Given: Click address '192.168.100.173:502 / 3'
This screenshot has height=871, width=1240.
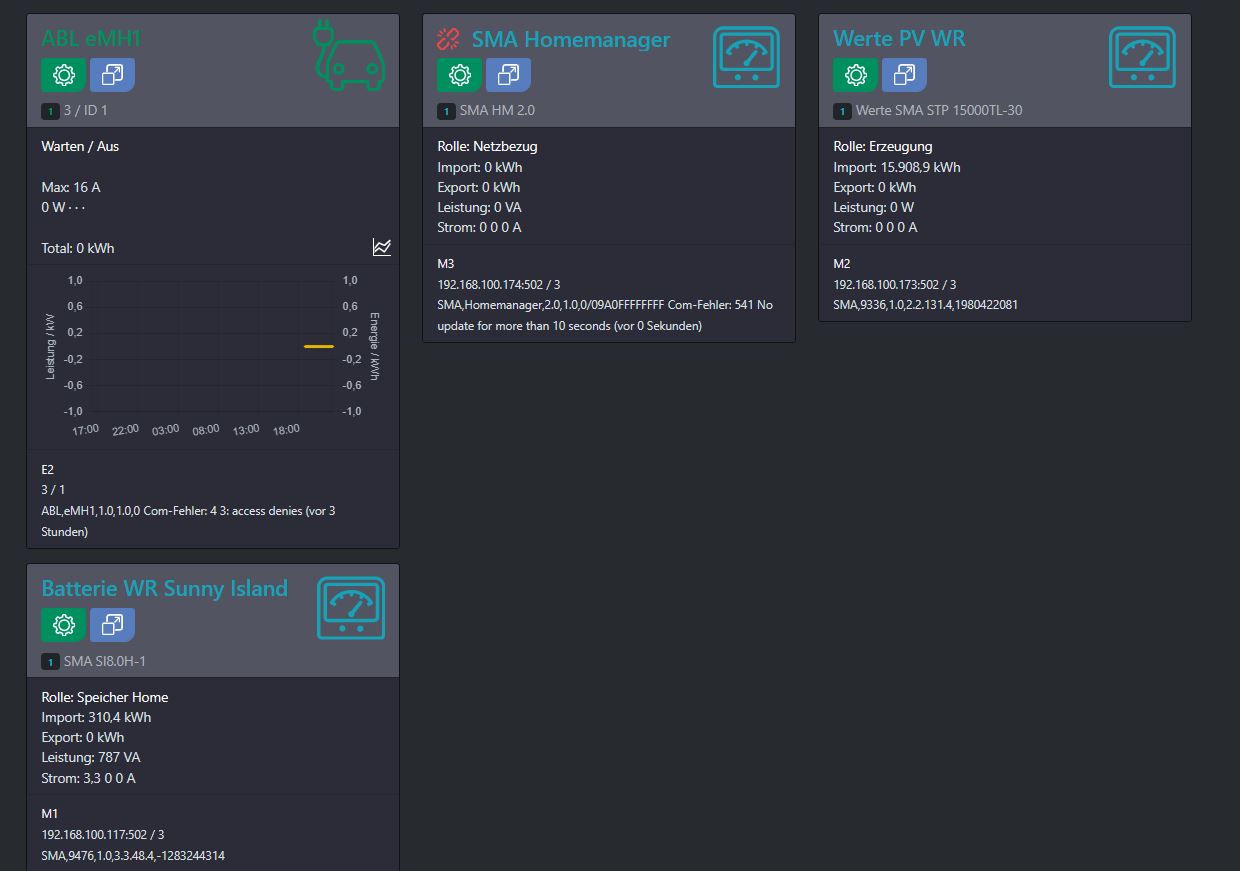Looking at the screenshot, I should [895, 285].
